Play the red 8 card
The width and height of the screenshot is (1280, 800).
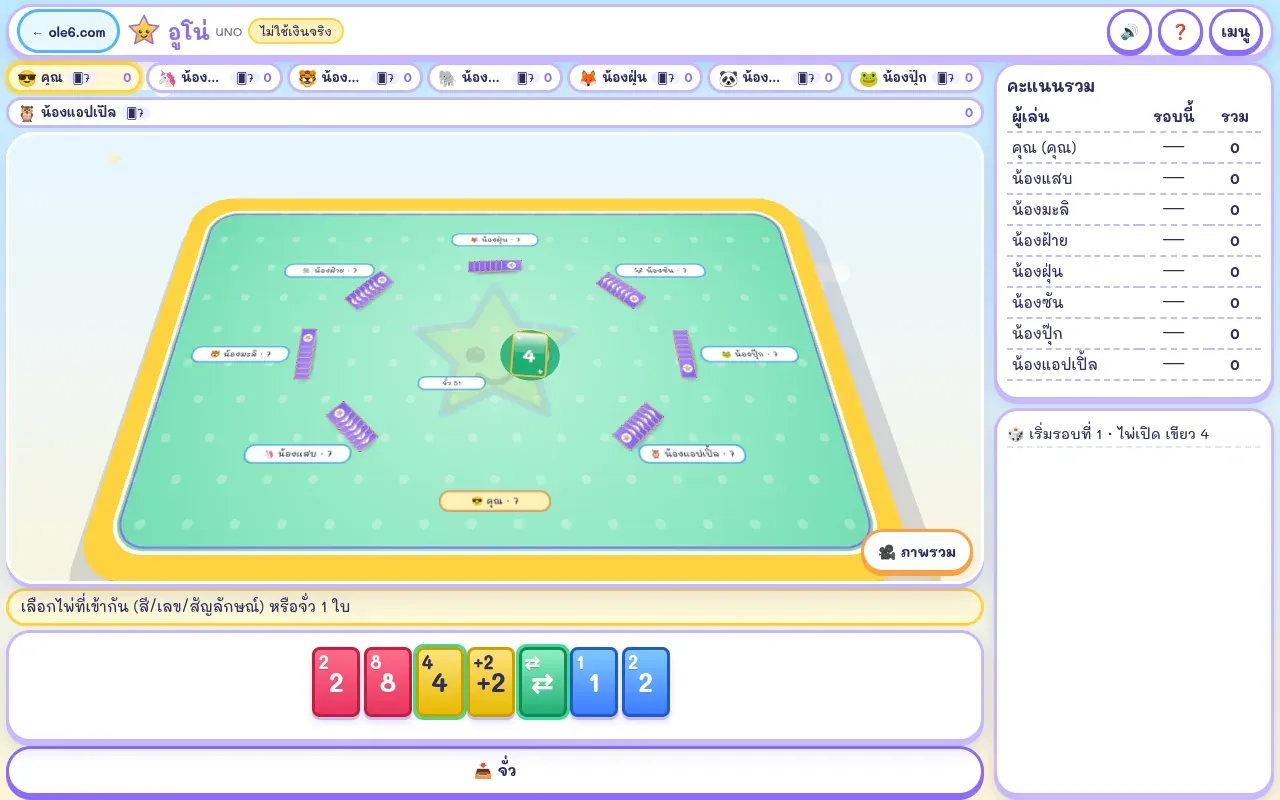coord(388,682)
